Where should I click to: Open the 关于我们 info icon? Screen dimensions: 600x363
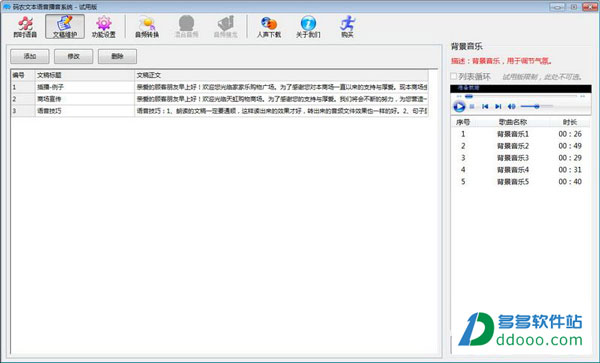308,27
